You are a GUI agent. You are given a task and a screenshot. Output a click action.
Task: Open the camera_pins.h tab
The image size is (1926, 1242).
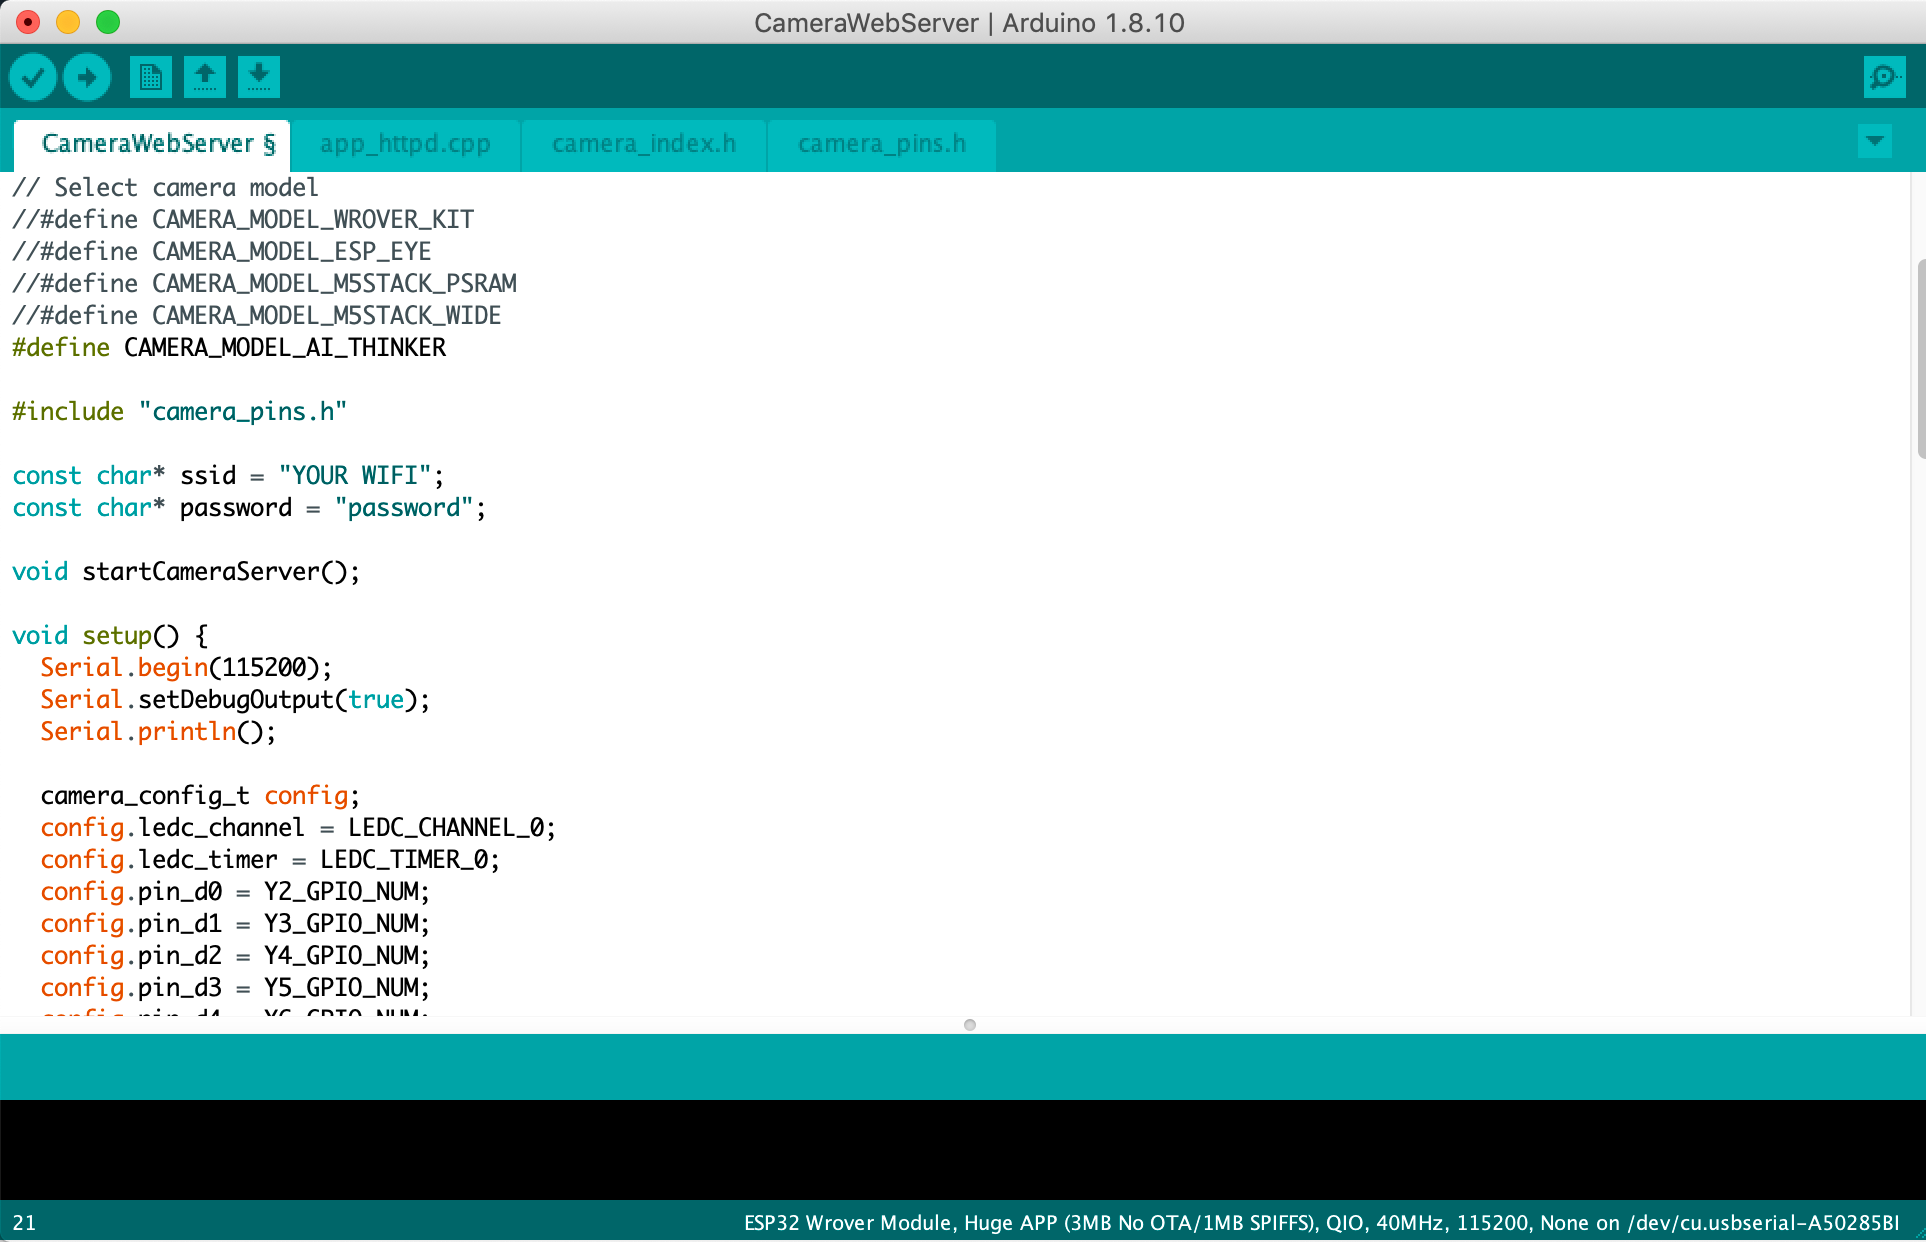[x=881, y=144]
